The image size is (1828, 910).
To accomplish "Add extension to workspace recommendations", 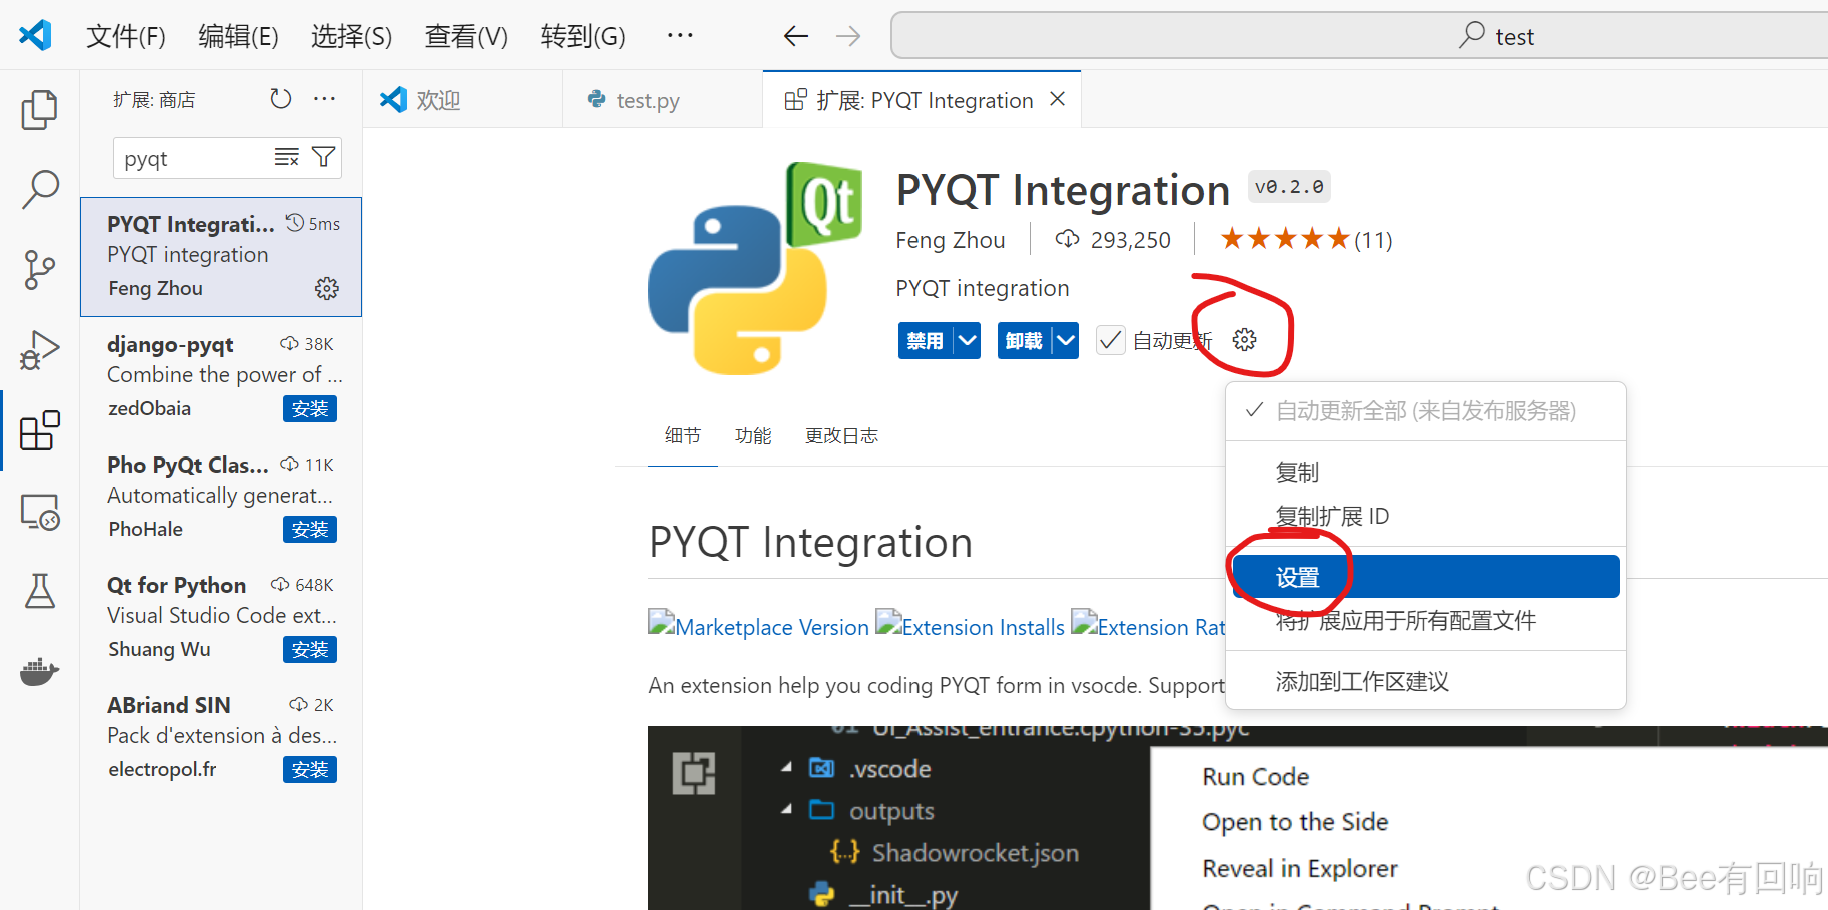I will coord(1426,682).
